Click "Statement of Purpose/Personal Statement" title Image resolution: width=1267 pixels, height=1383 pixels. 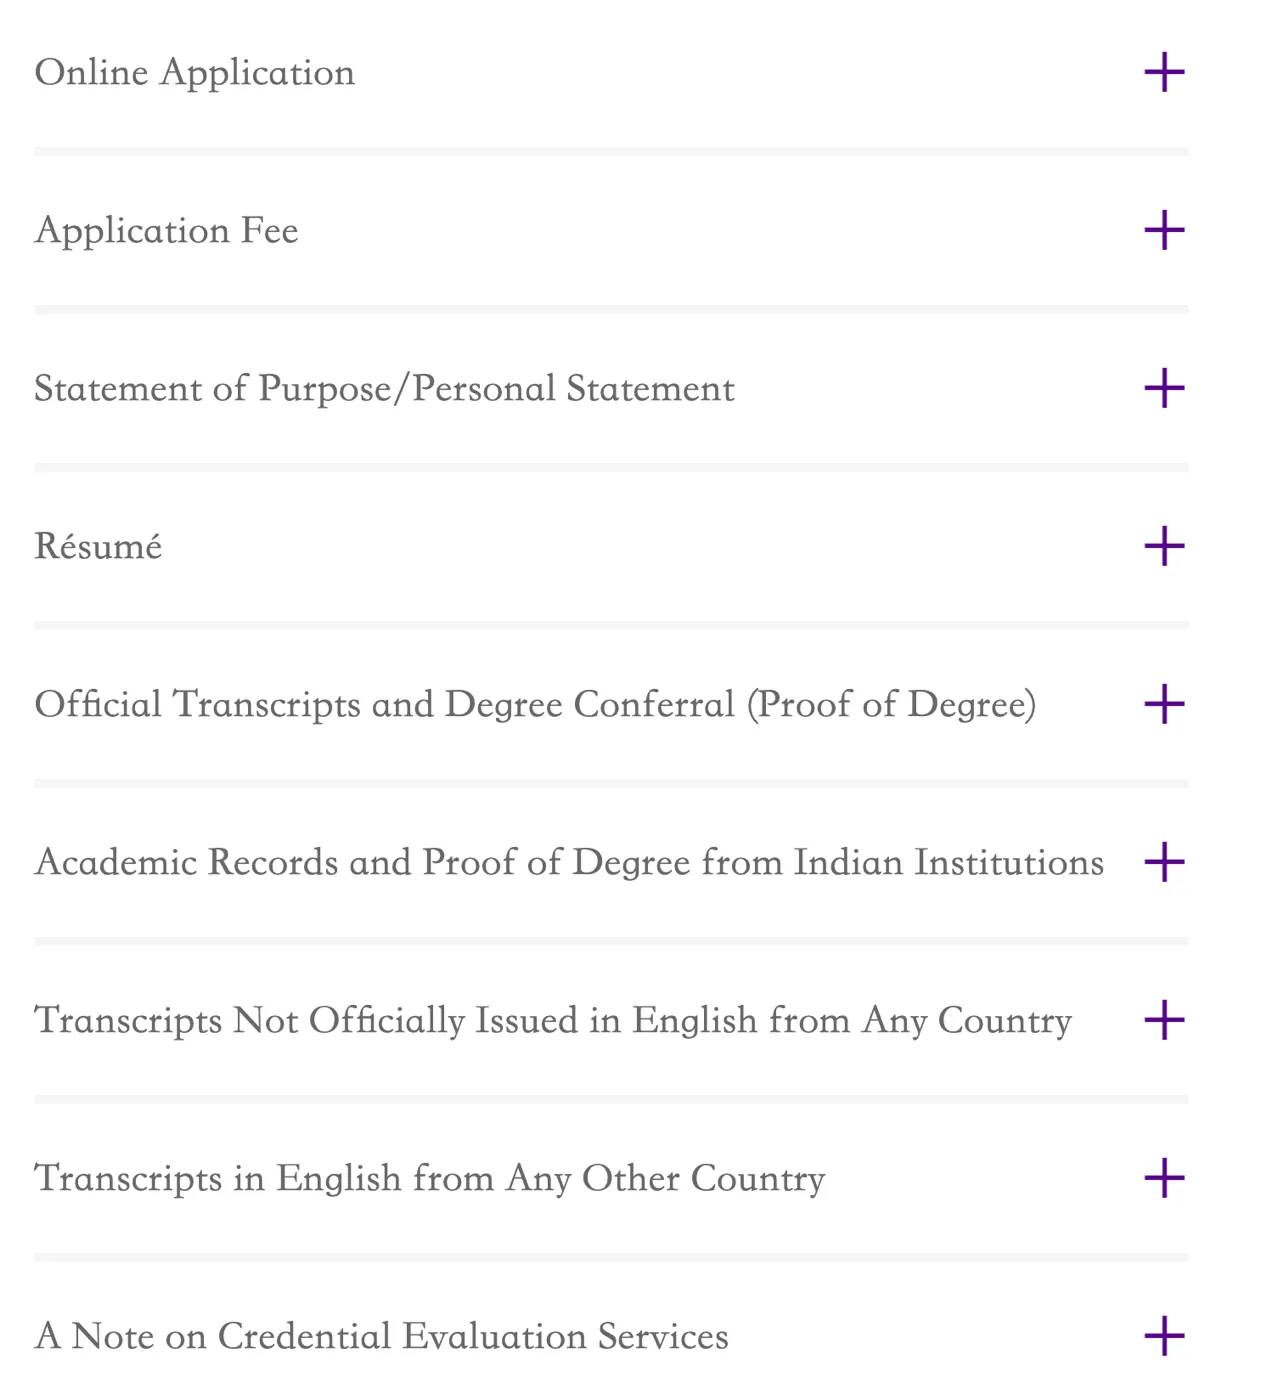click(x=385, y=388)
